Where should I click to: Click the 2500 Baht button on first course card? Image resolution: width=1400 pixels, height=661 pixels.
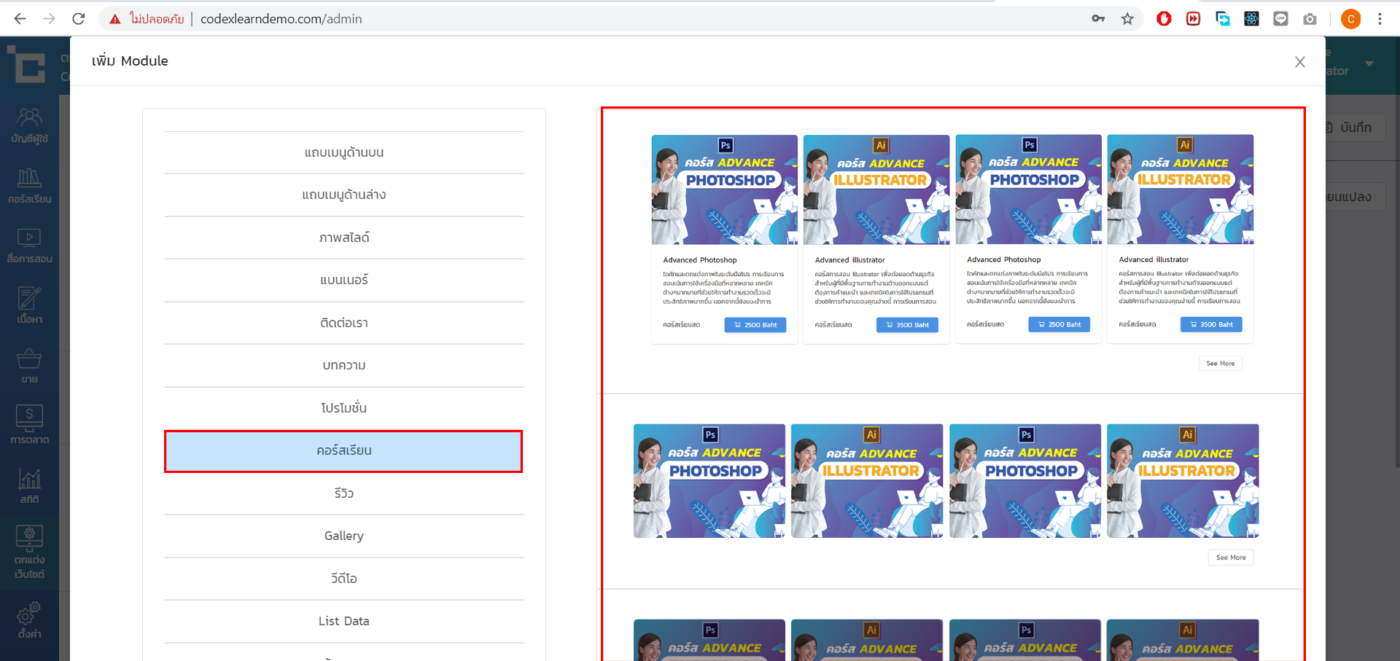pos(755,325)
